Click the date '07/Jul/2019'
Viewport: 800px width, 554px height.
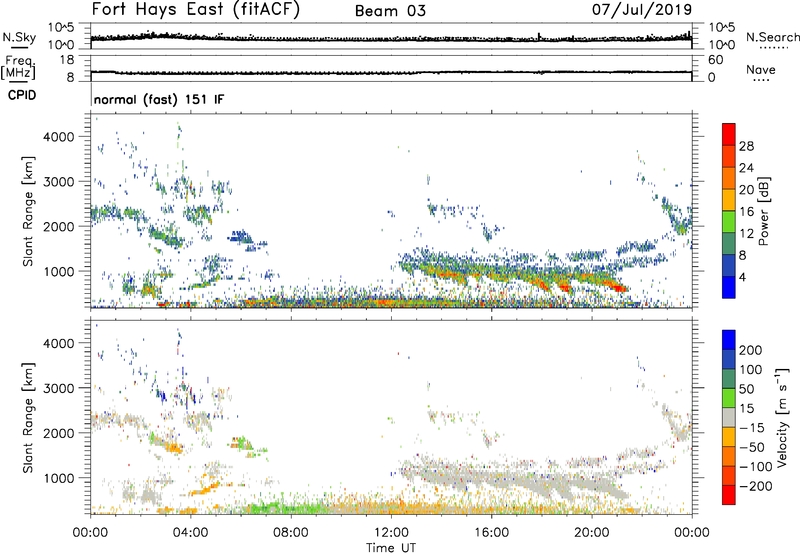(x=642, y=9)
